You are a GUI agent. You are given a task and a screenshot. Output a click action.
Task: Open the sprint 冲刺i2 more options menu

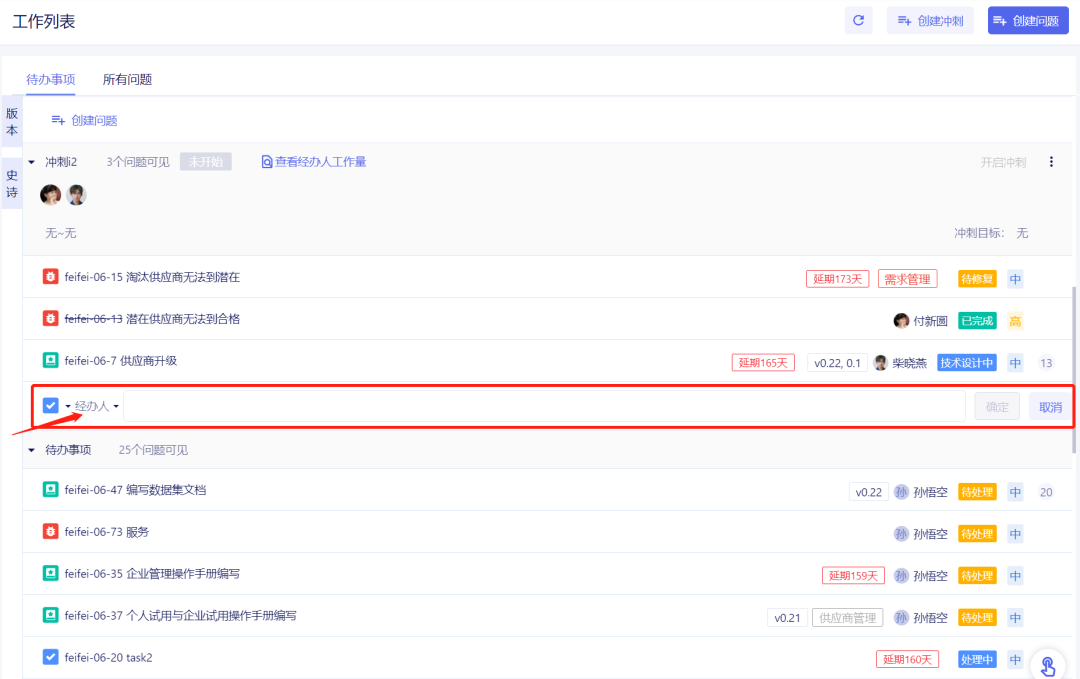(1051, 162)
